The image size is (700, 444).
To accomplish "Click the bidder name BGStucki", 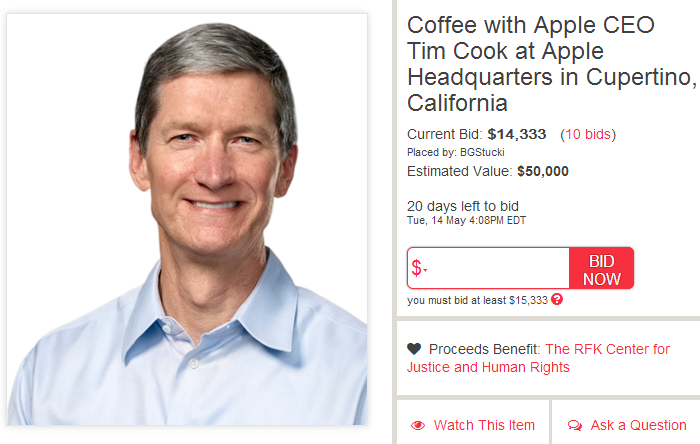I will 484,152.
